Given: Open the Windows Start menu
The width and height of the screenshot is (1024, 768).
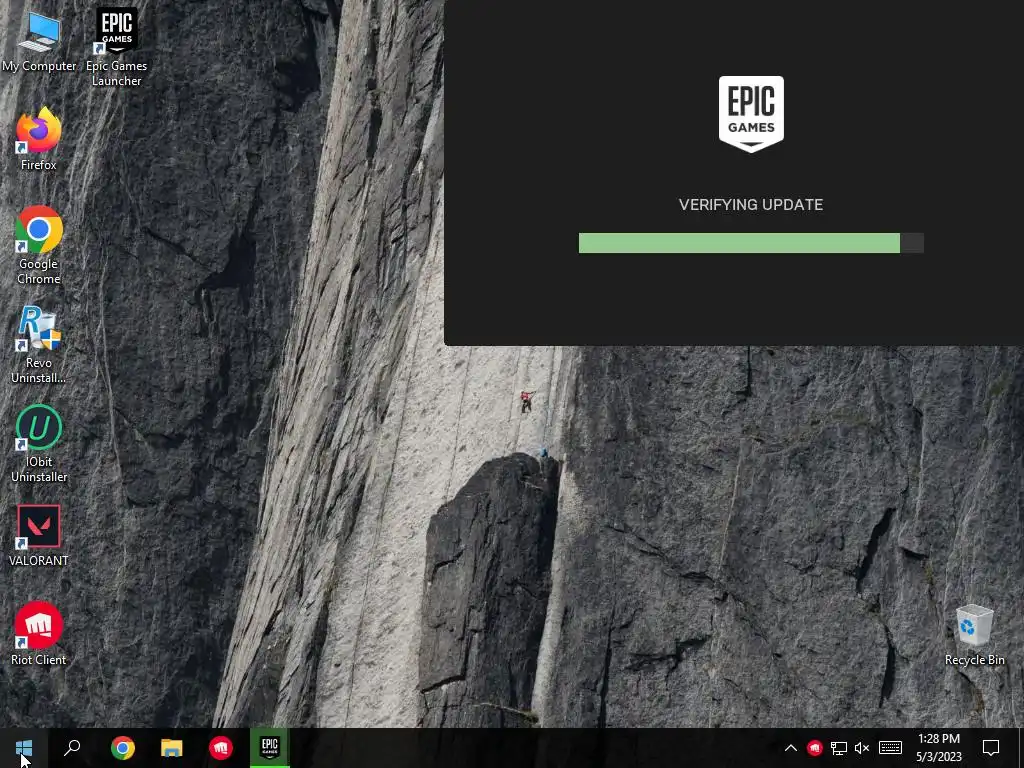Looking at the screenshot, I should tap(24, 748).
